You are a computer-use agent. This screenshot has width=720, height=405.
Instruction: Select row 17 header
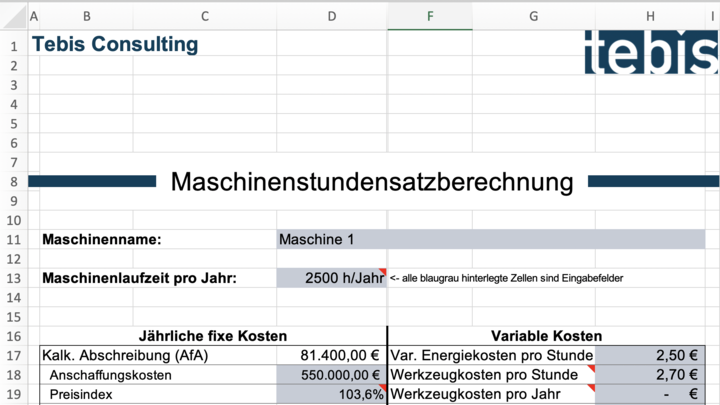[x=13, y=355]
